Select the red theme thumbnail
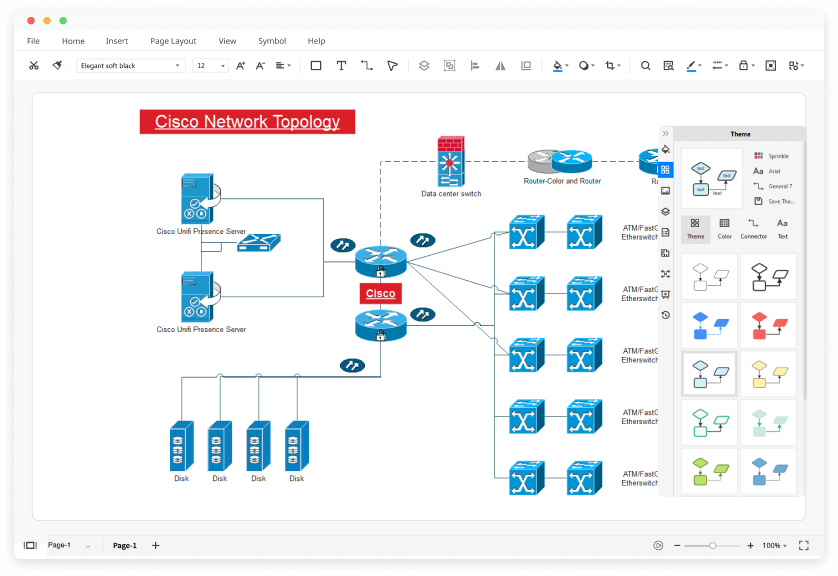838x576 pixels. (768, 325)
